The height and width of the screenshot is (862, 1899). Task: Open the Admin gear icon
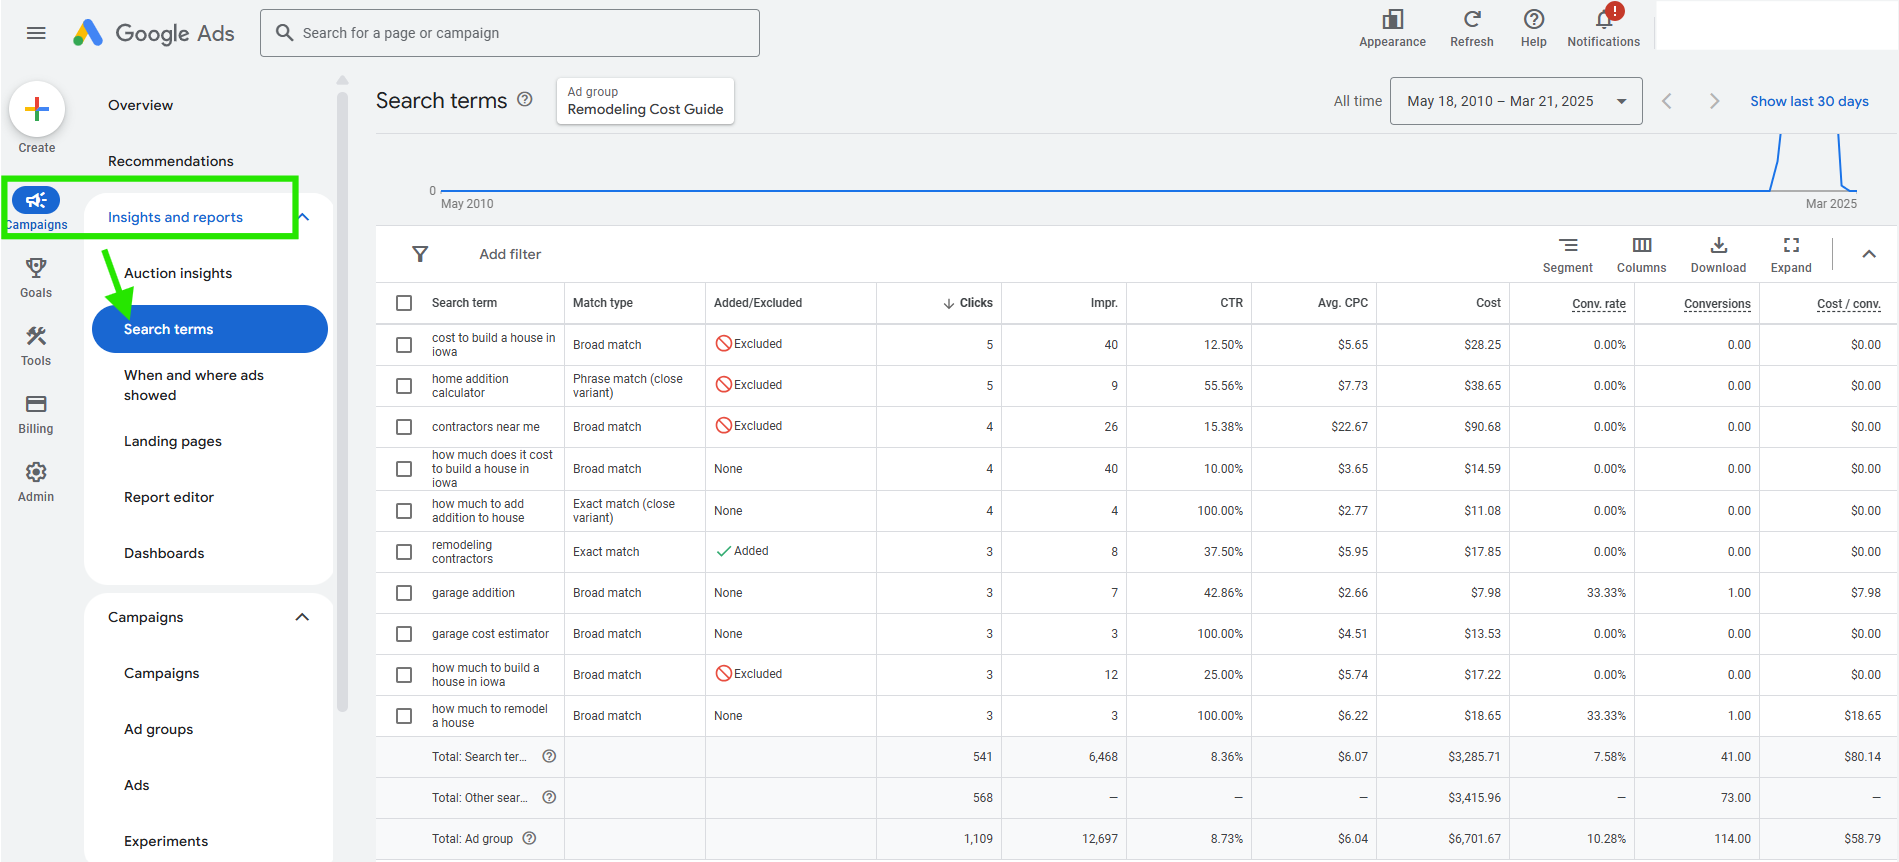click(x=36, y=472)
